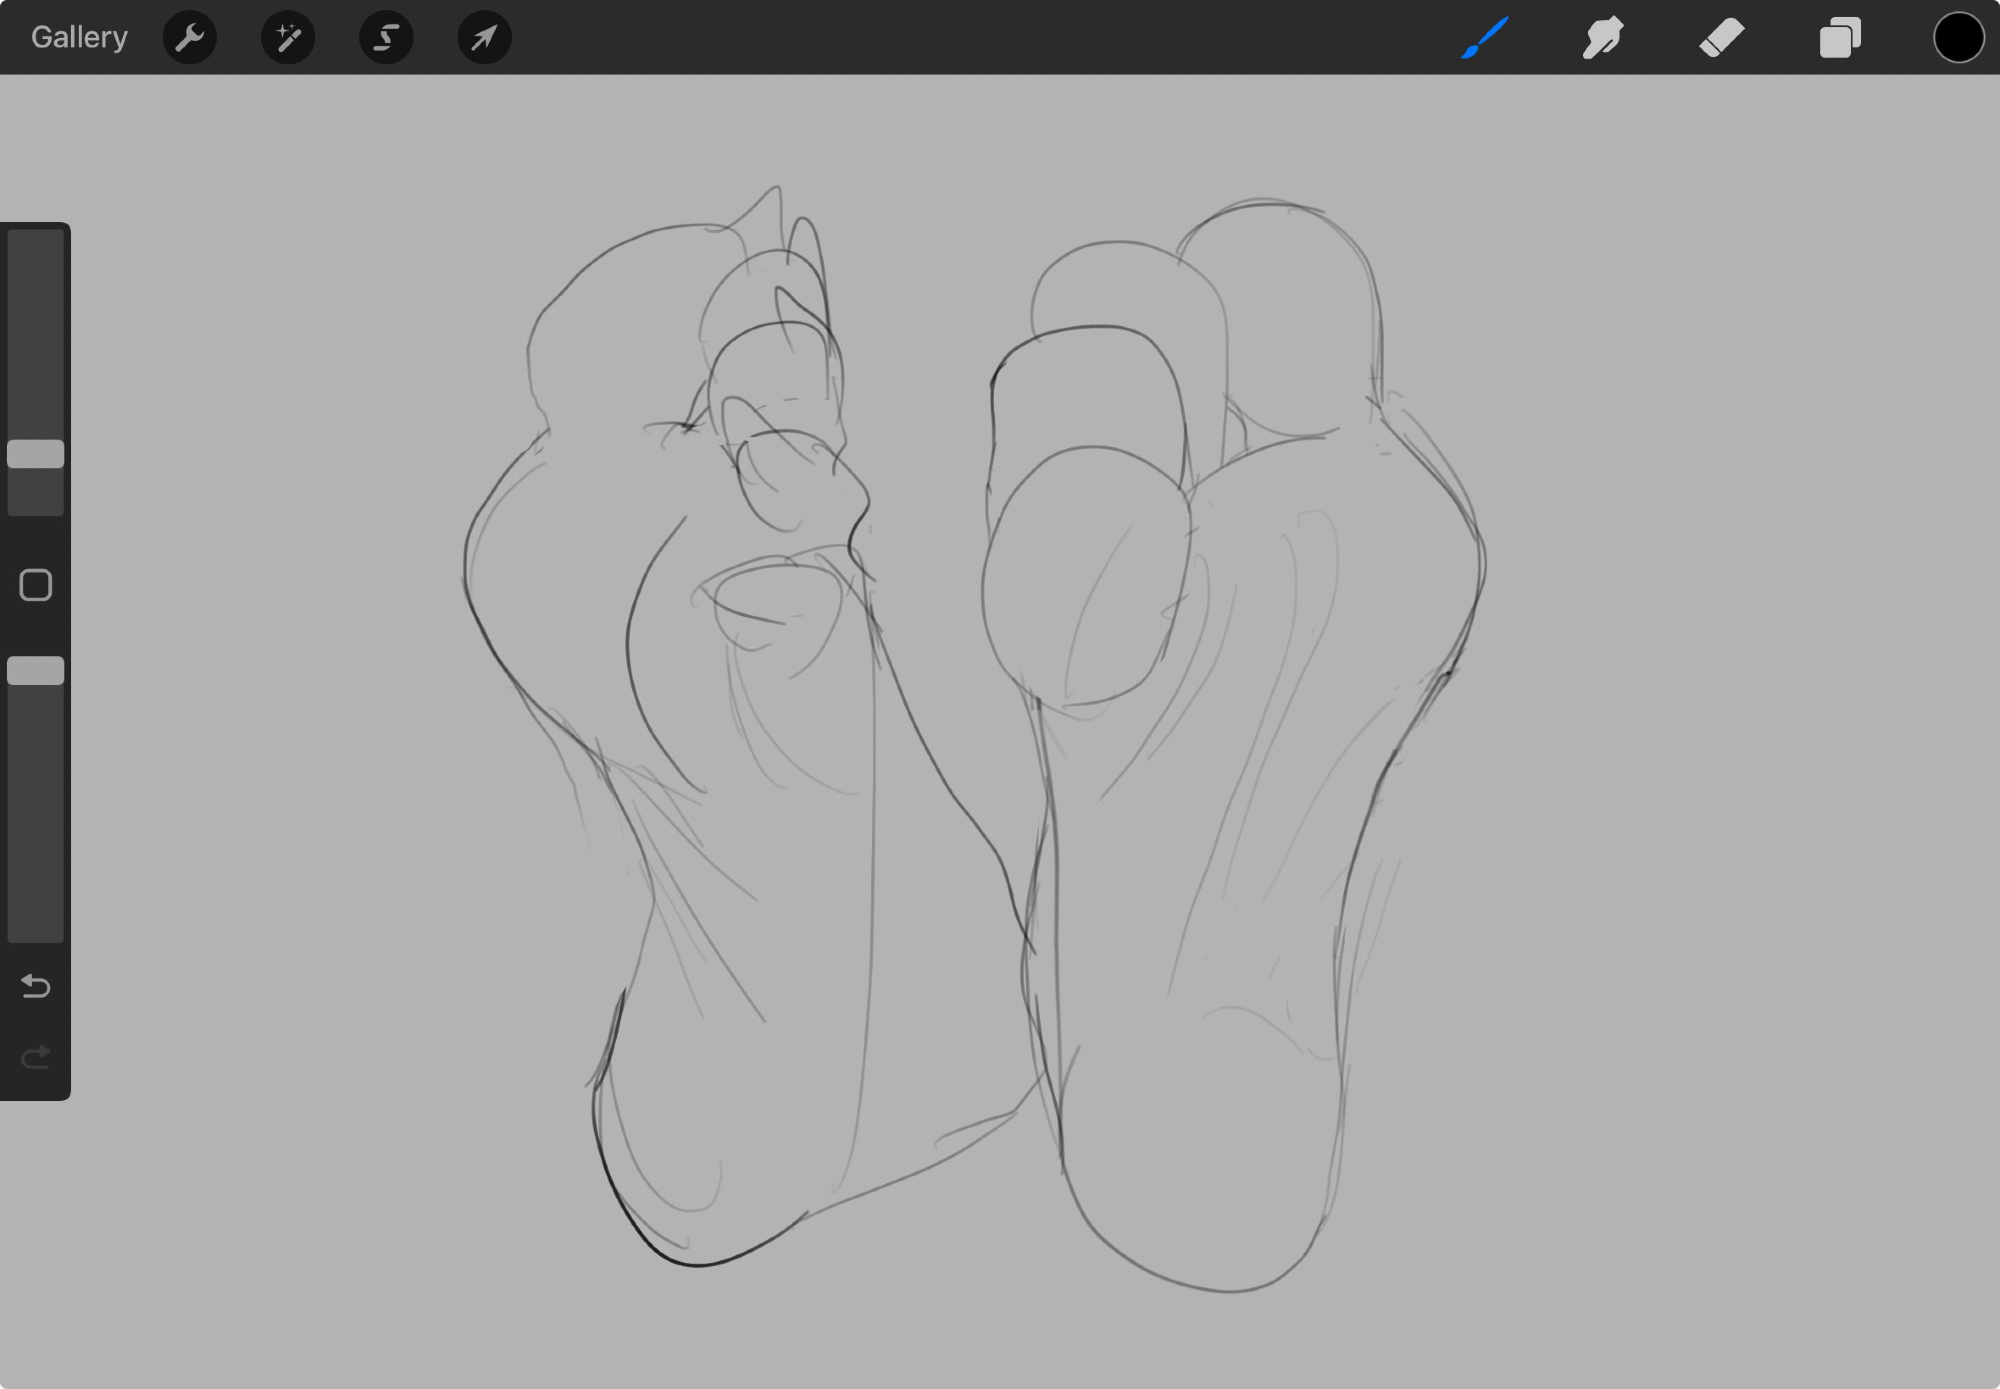Tap the Undo arrow
Image resolution: width=2000 pixels, height=1389 pixels.
(36, 986)
